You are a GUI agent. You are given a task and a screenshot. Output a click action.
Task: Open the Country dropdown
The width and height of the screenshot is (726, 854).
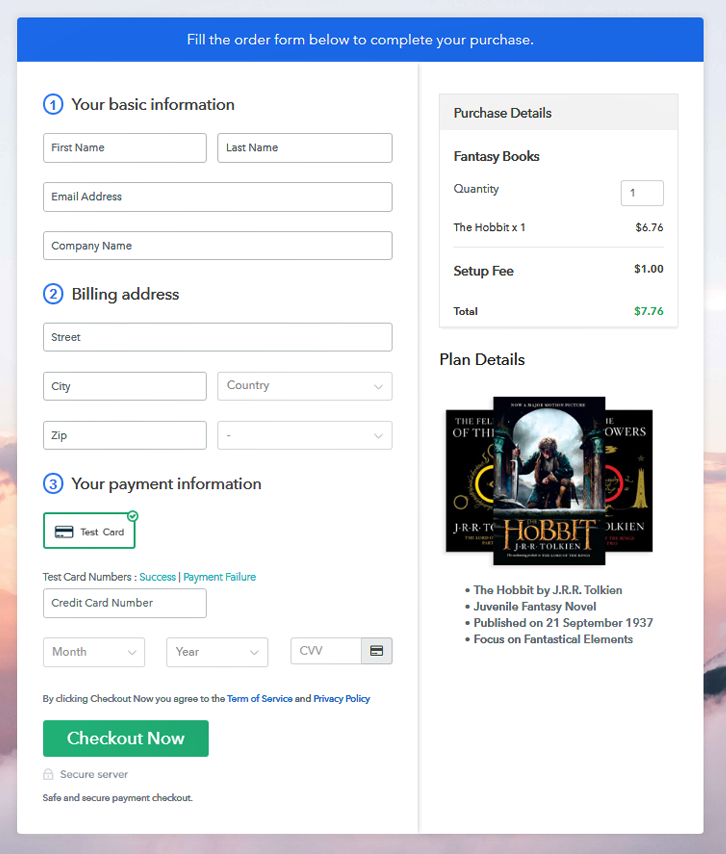[304, 386]
